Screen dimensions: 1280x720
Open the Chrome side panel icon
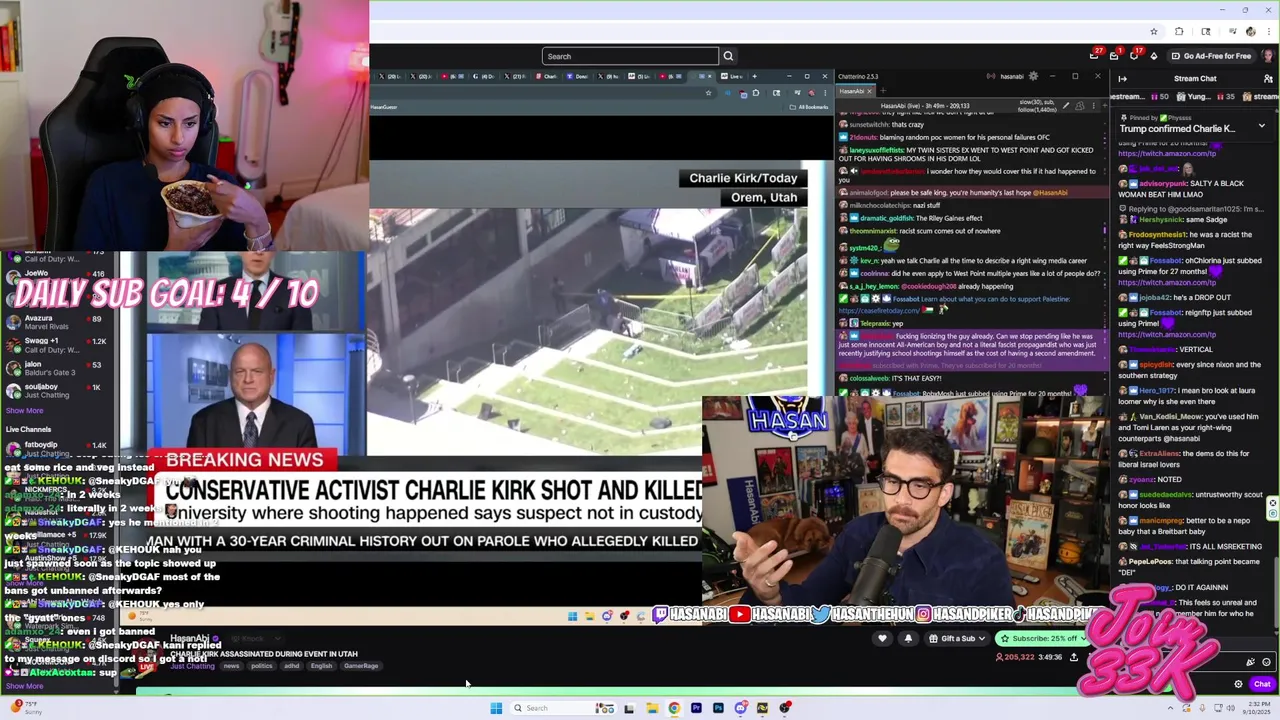click(x=1206, y=32)
